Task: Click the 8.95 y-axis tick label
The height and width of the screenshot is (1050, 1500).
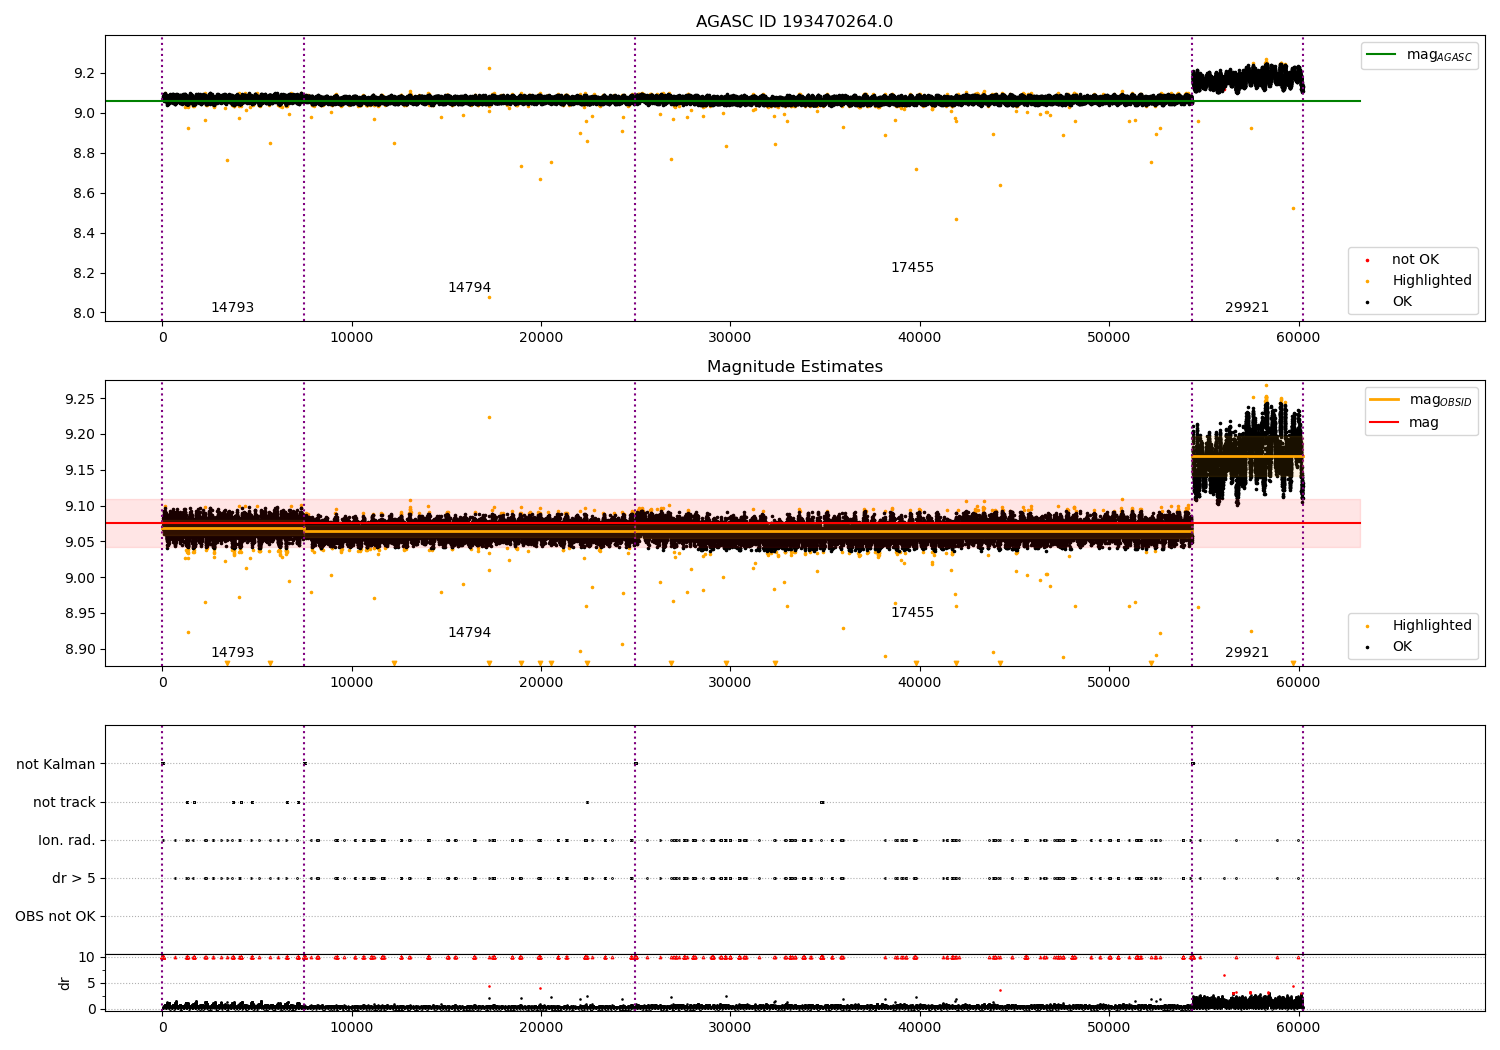Action: point(81,614)
